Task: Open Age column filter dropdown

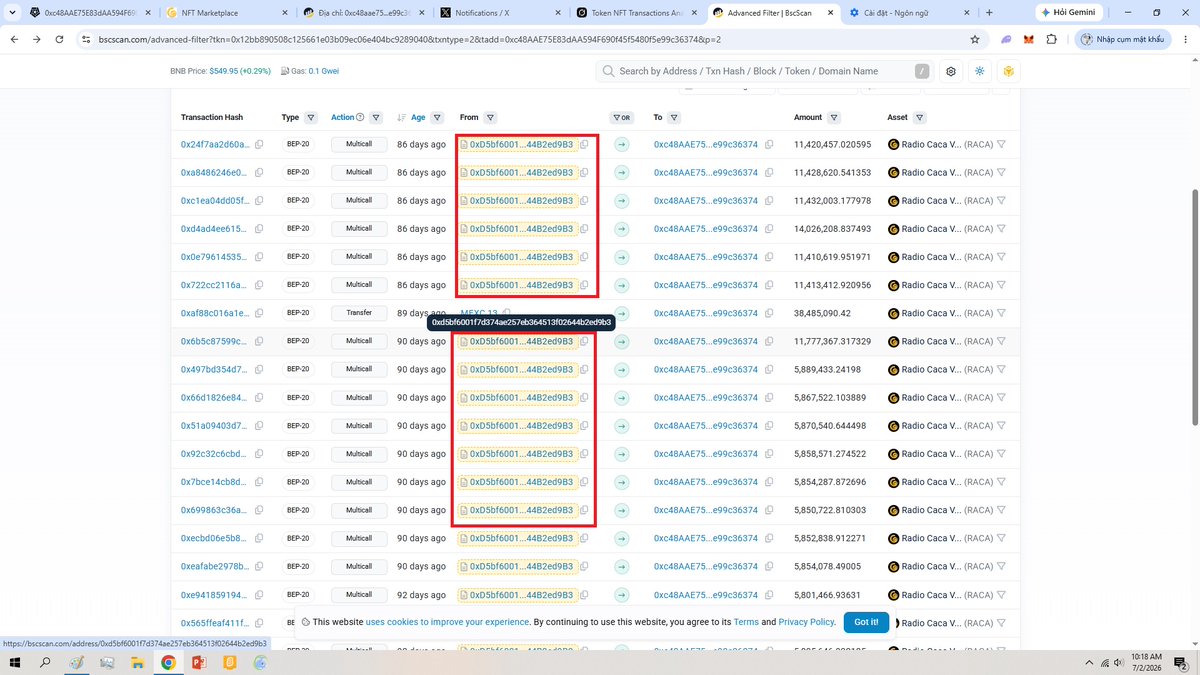Action: [x=437, y=117]
